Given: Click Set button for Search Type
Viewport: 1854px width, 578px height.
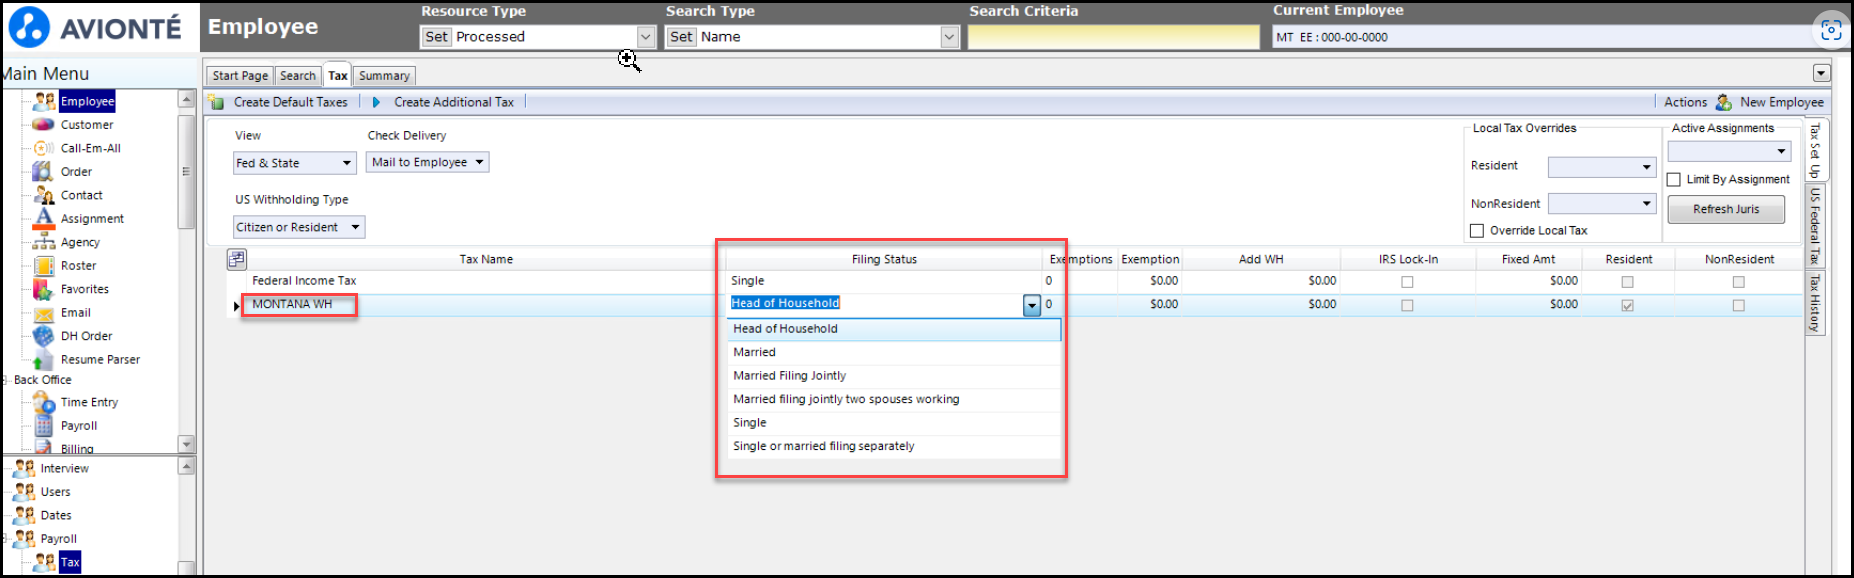Looking at the screenshot, I should [681, 37].
